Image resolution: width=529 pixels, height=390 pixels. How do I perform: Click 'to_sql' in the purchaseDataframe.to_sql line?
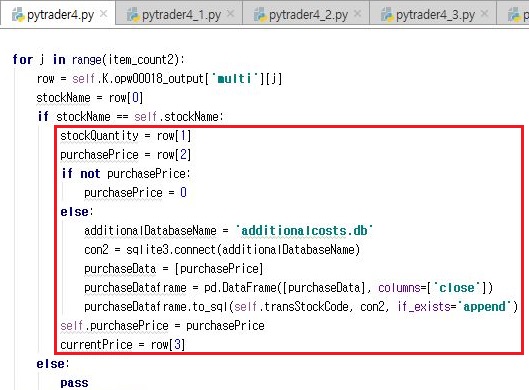pyautogui.click(x=210, y=307)
